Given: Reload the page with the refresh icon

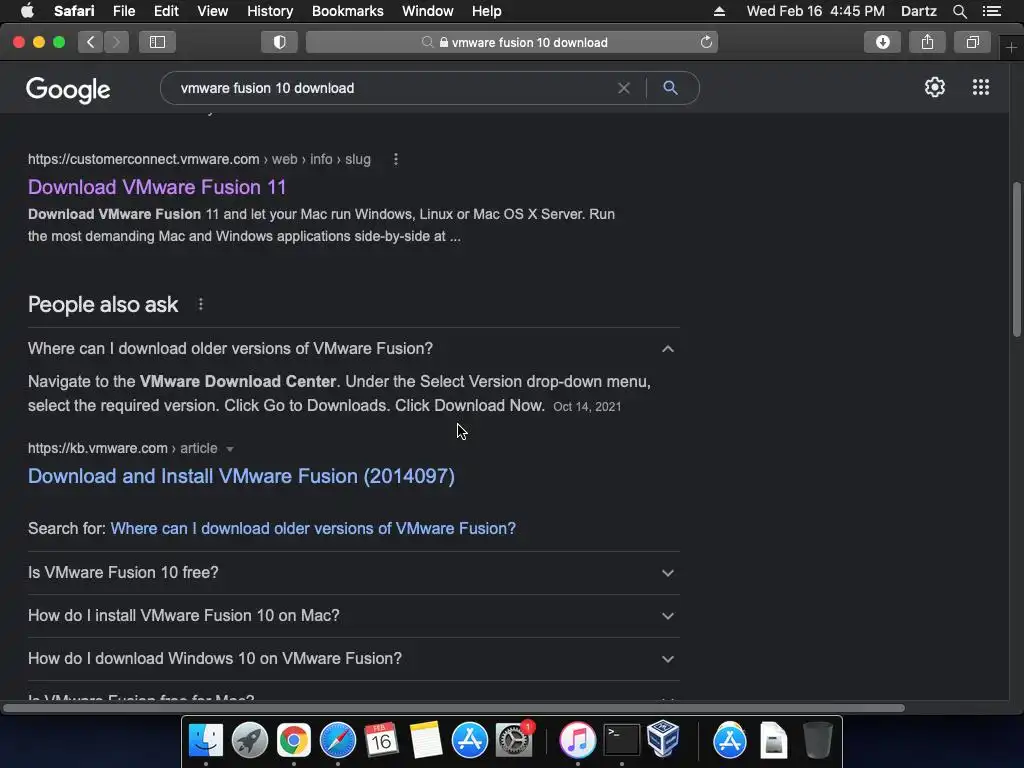Looking at the screenshot, I should (x=706, y=42).
